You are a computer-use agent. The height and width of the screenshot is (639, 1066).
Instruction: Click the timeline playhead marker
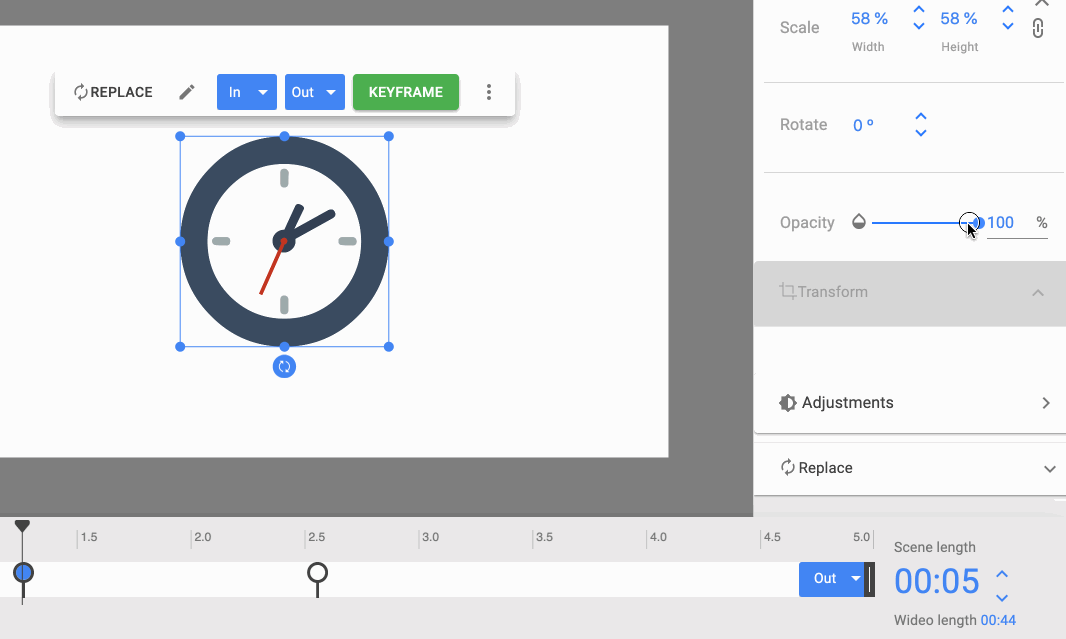tap(22, 525)
